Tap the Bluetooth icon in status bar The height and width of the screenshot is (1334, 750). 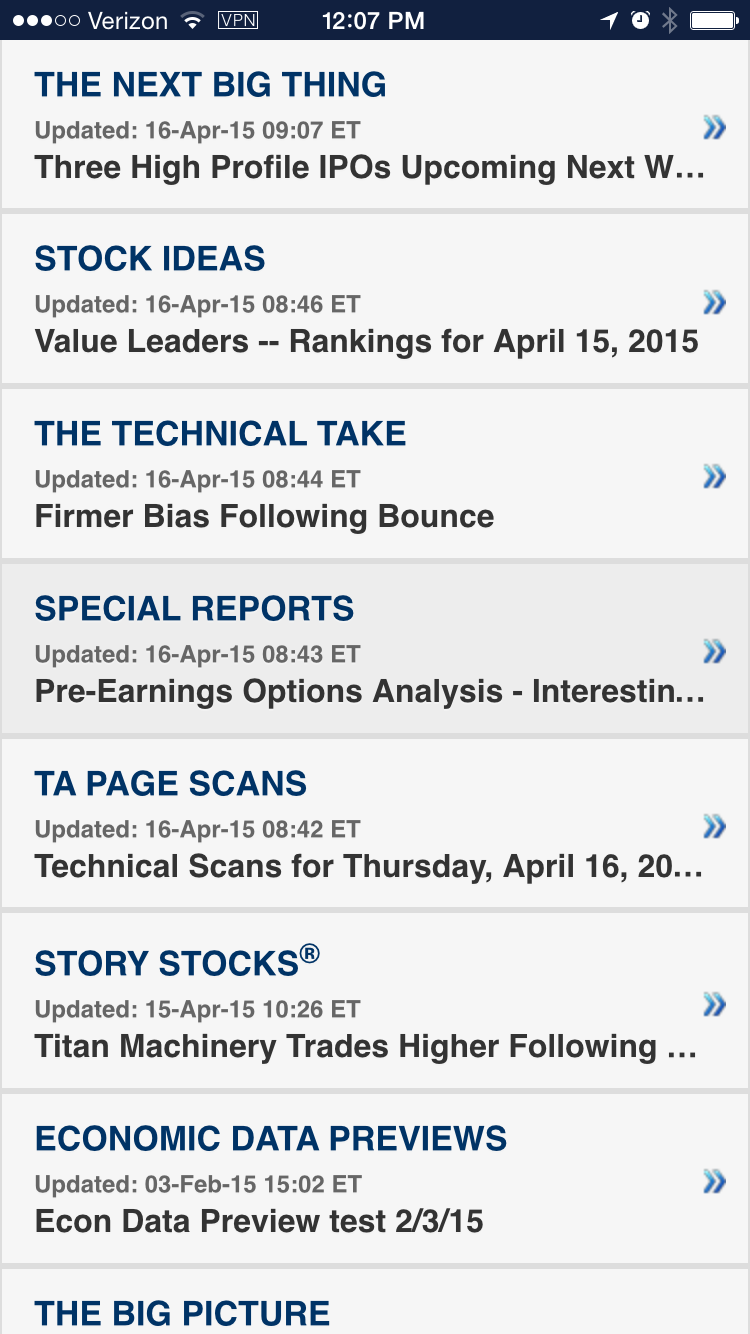[x=670, y=20]
